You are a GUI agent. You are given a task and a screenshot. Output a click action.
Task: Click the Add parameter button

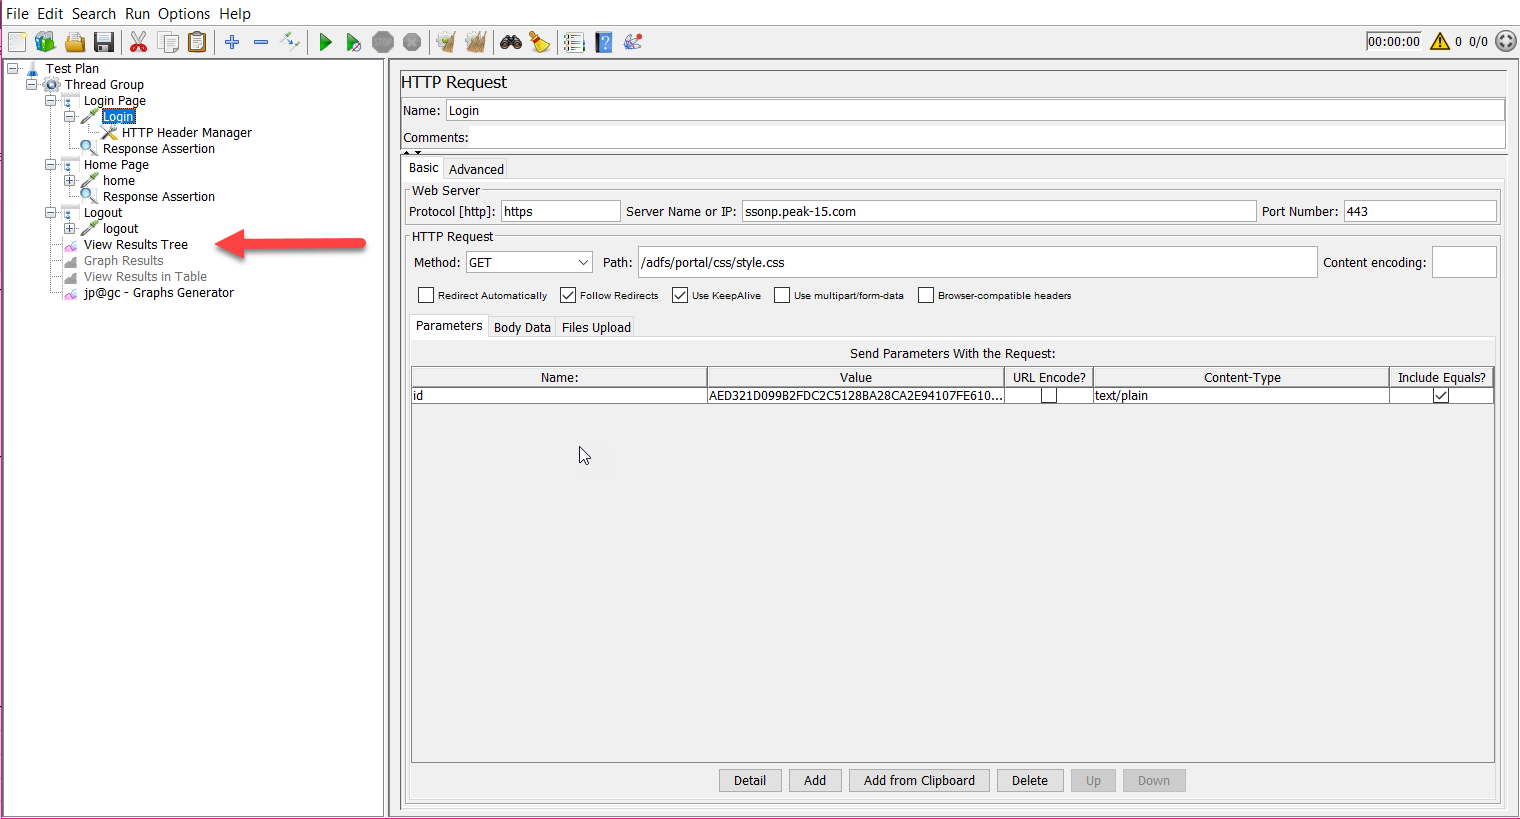tap(815, 781)
